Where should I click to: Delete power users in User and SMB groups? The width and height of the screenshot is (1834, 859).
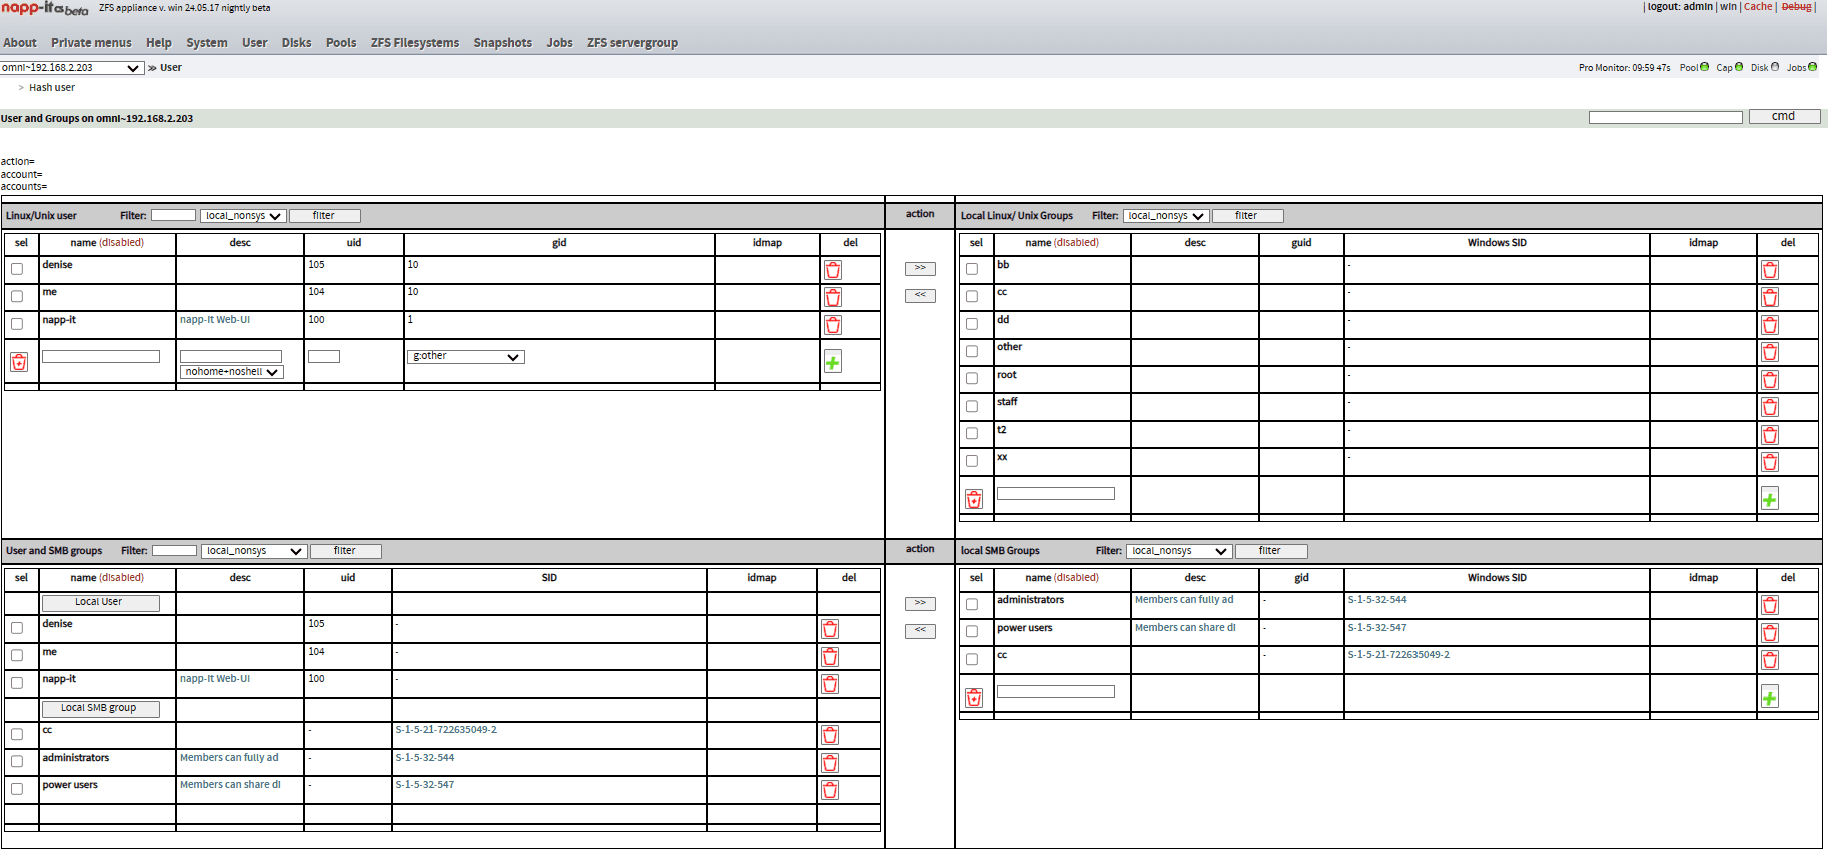point(830,790)
